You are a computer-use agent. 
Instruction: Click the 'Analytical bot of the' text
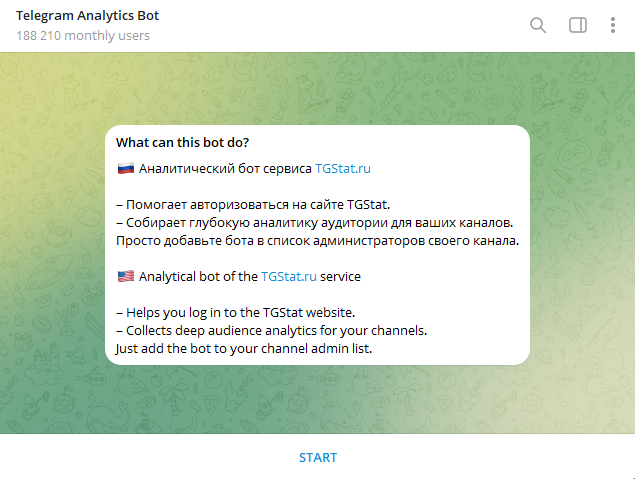pos(198,277)
